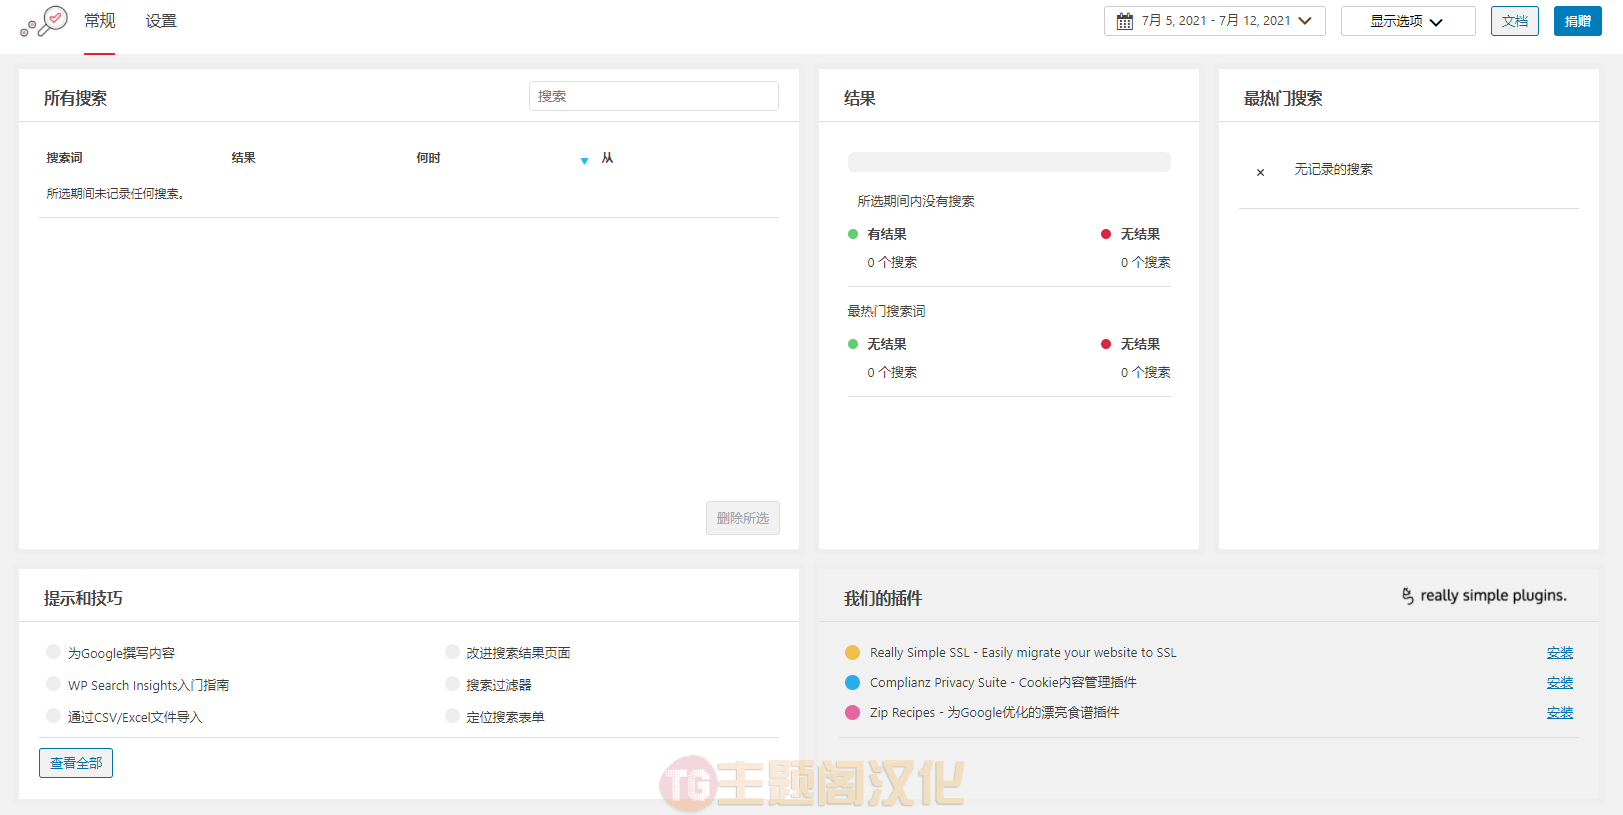Sort by the 何时 column header
1623x815 pixels.
coord(428,158)
